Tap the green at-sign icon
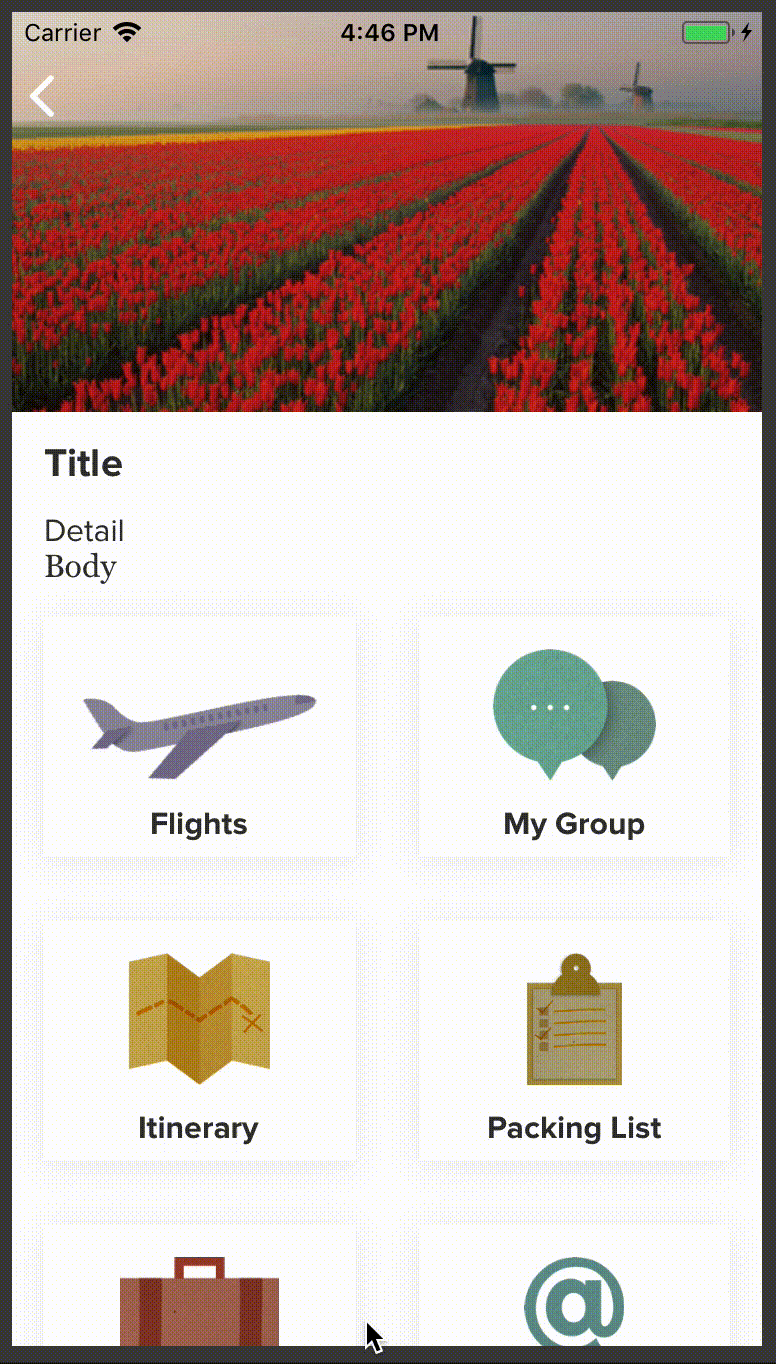The image size is (776, 1364). [574, 1300]
